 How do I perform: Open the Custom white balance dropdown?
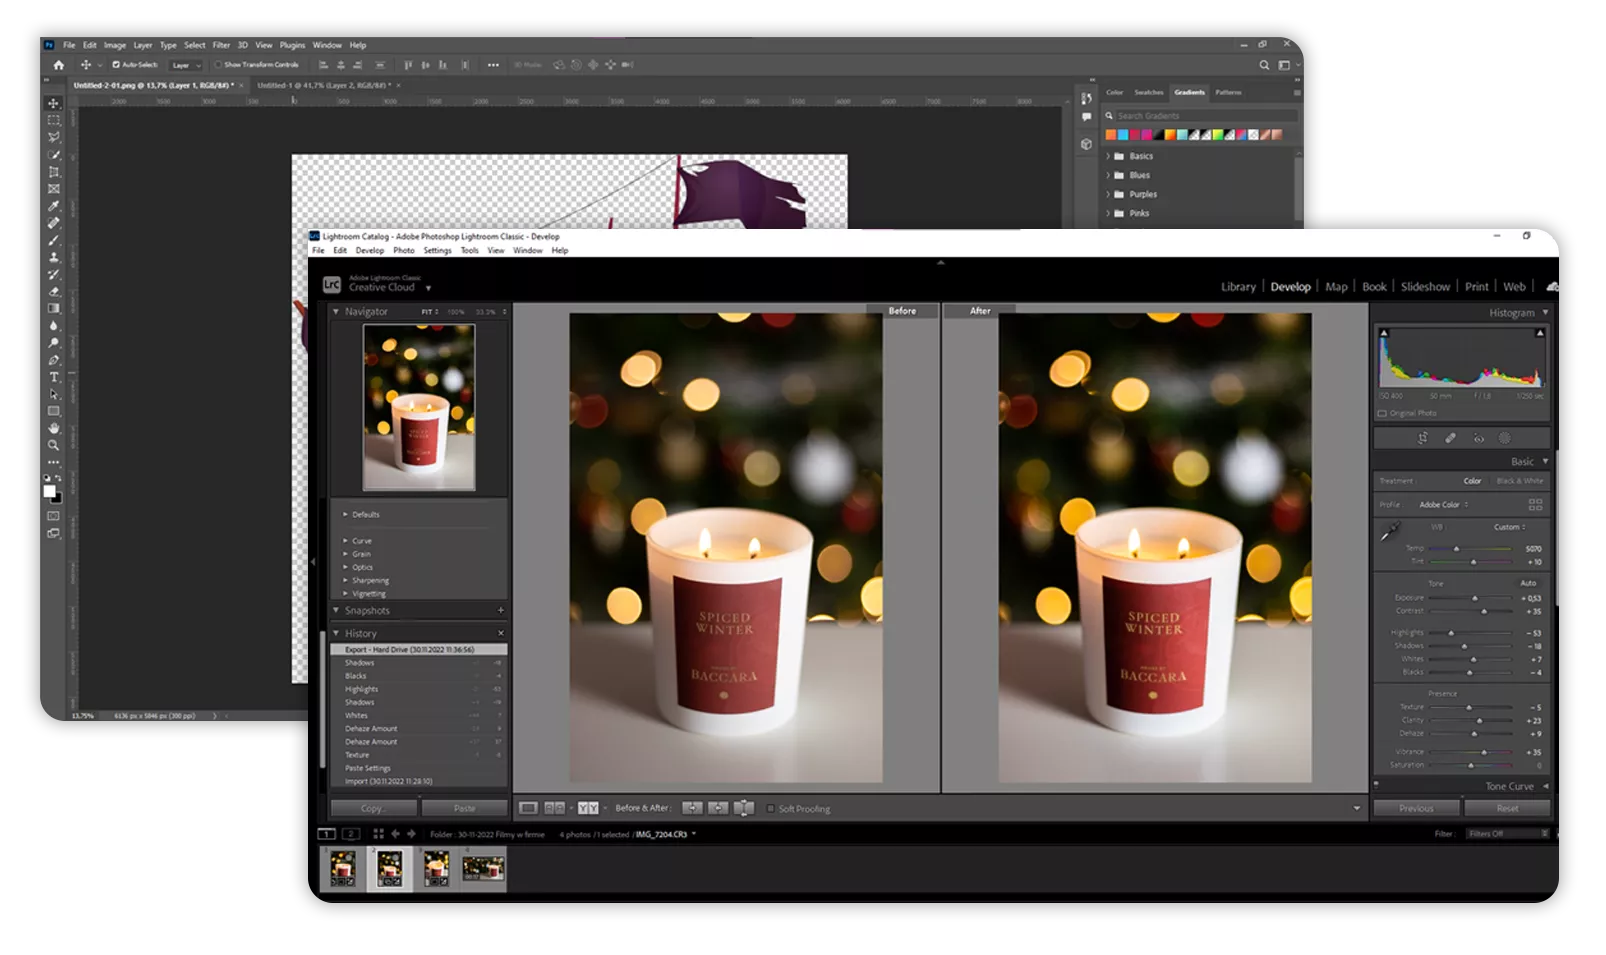(1510, 527)
